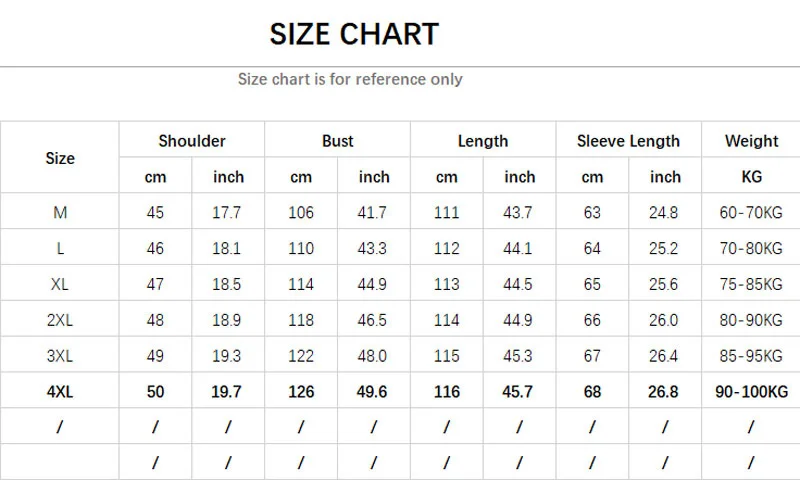Image resolution: width=800 pixels, height=480 pixels.
Task: Click the Weight column header
Action: click(751, 141)
